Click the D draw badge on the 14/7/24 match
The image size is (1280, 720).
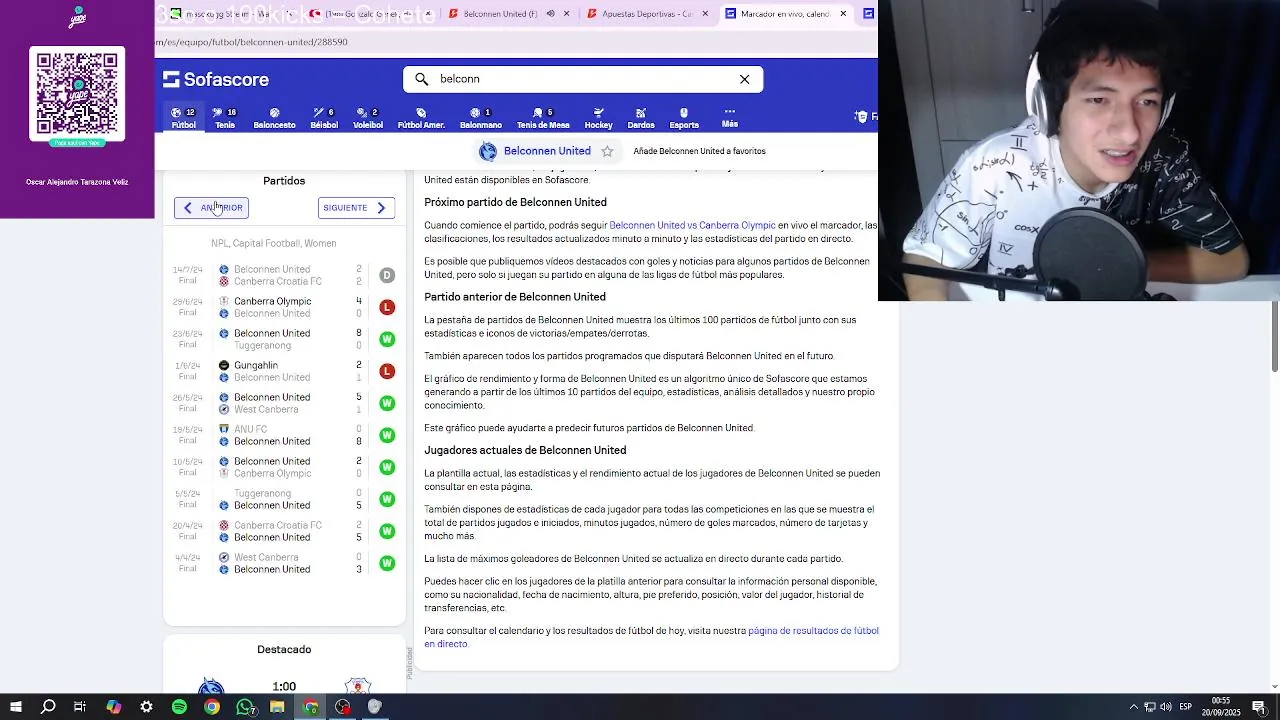click(387, 275)
